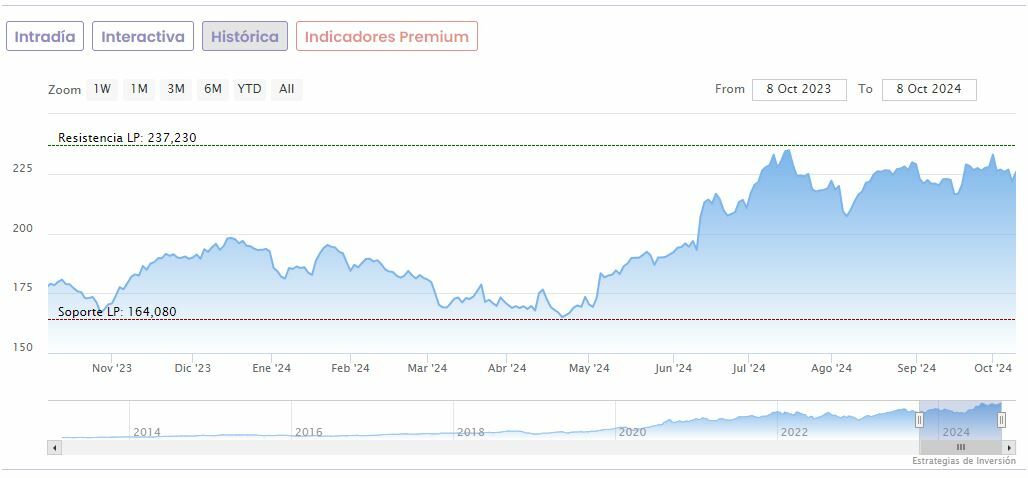
Task: Select YTD zoom range
Action: (x=249, y=89)
